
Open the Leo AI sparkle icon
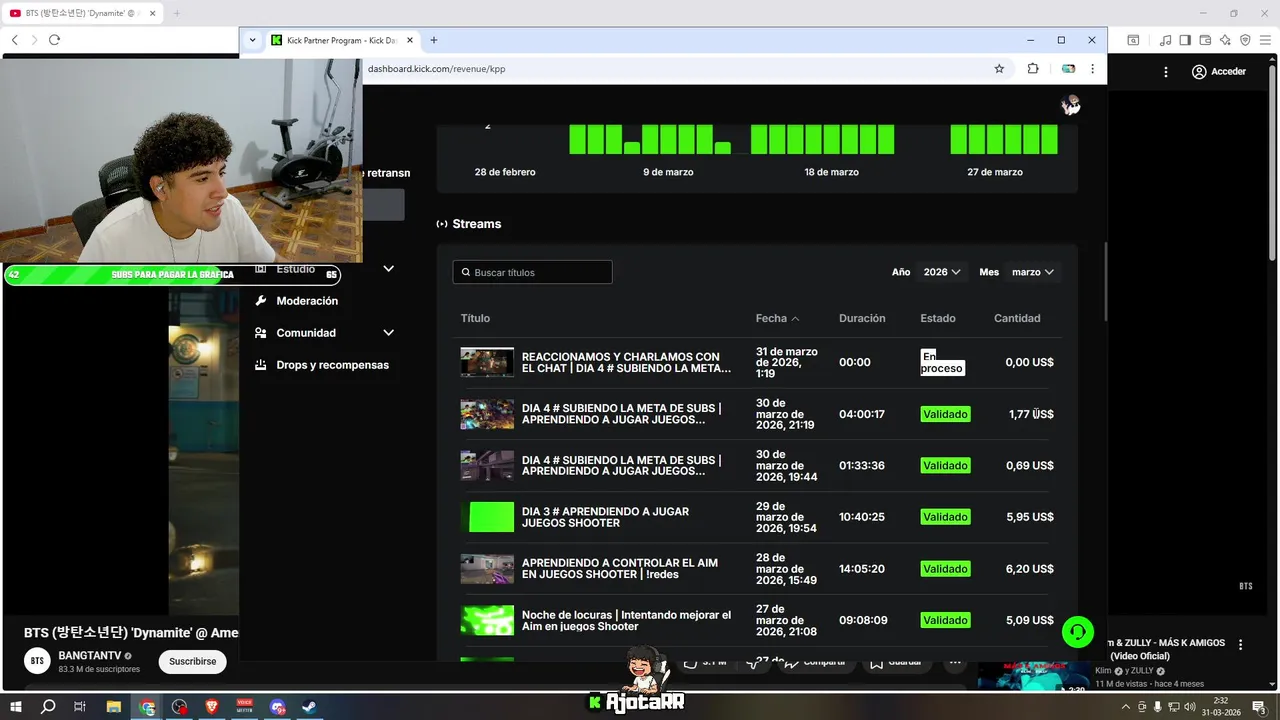coord(1225,40)
